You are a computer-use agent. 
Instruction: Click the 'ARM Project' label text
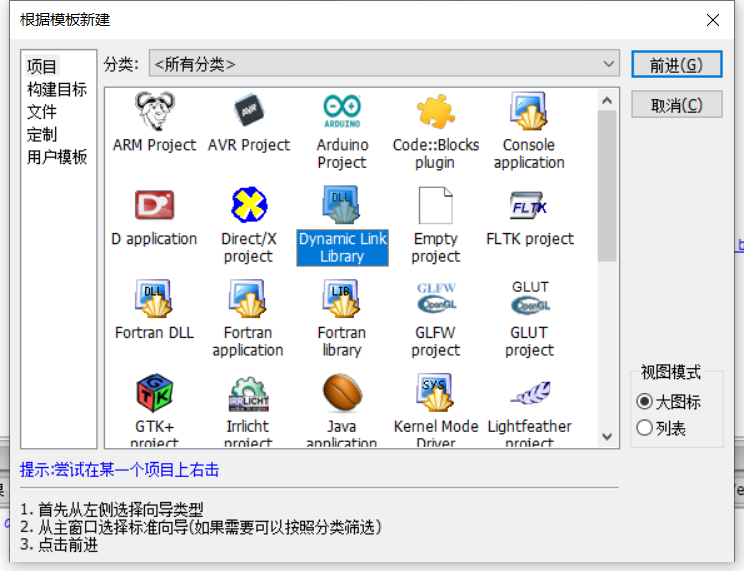(x=155, y=145)
